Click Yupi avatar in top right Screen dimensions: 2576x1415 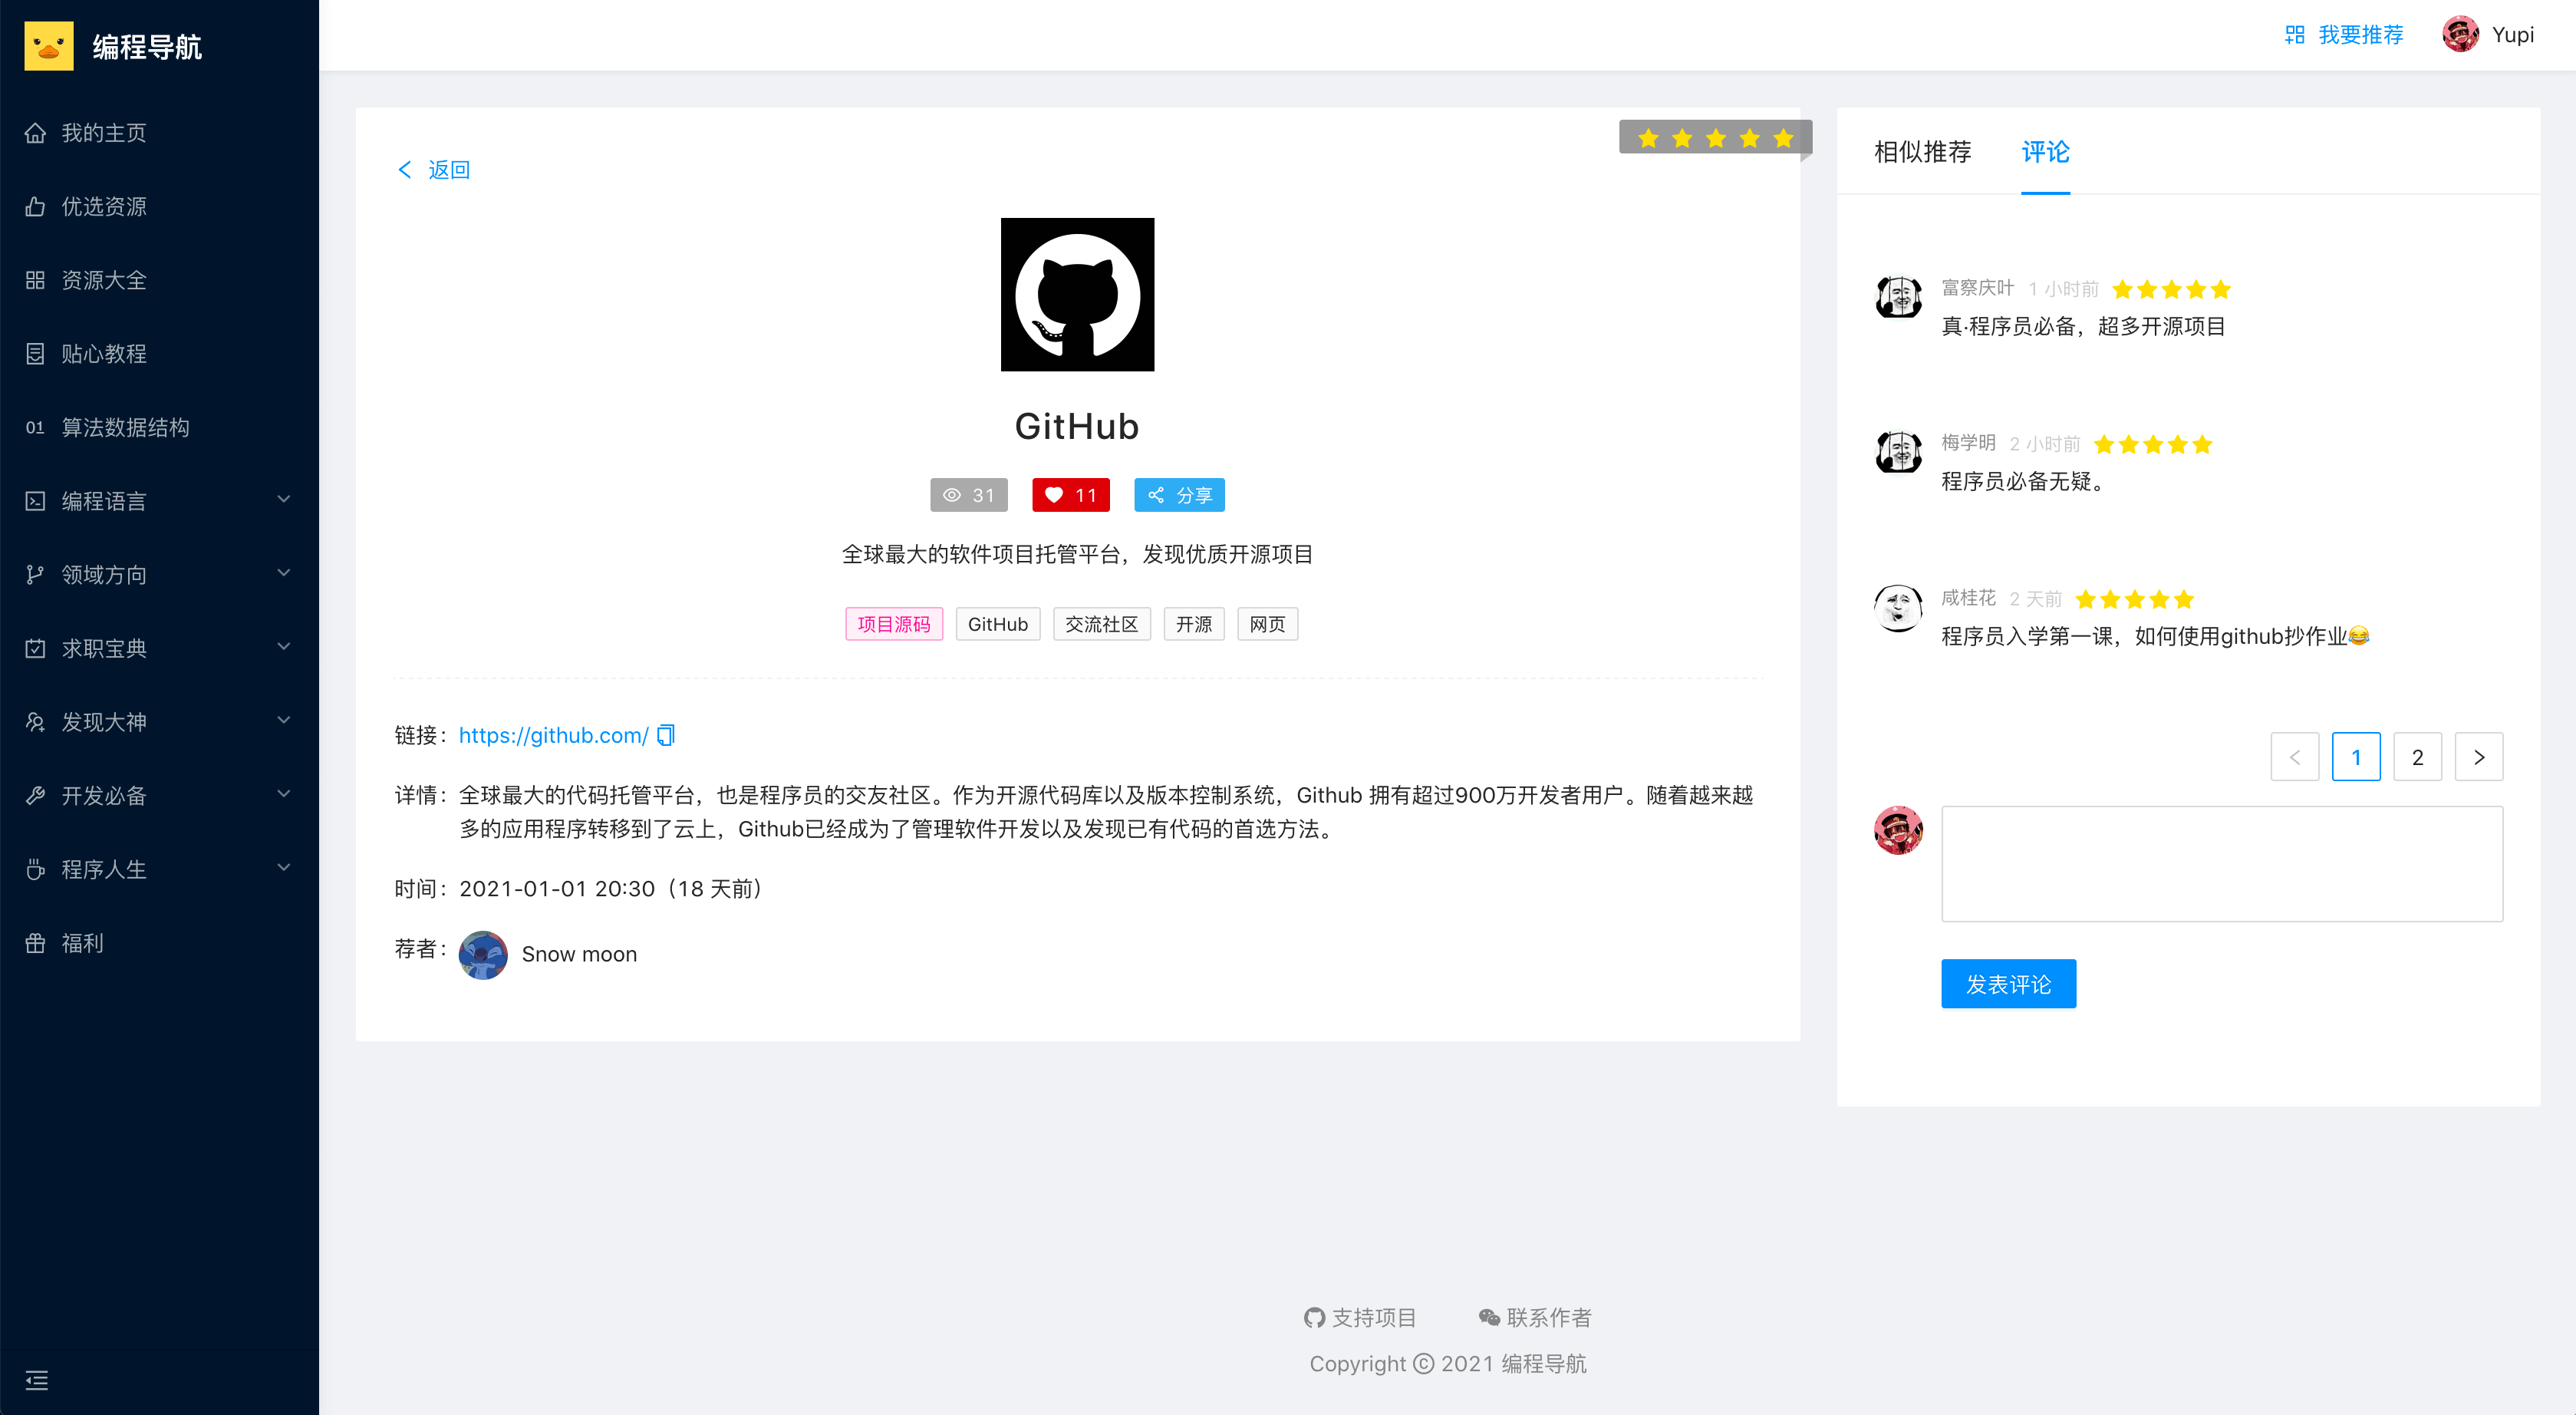2460,35
